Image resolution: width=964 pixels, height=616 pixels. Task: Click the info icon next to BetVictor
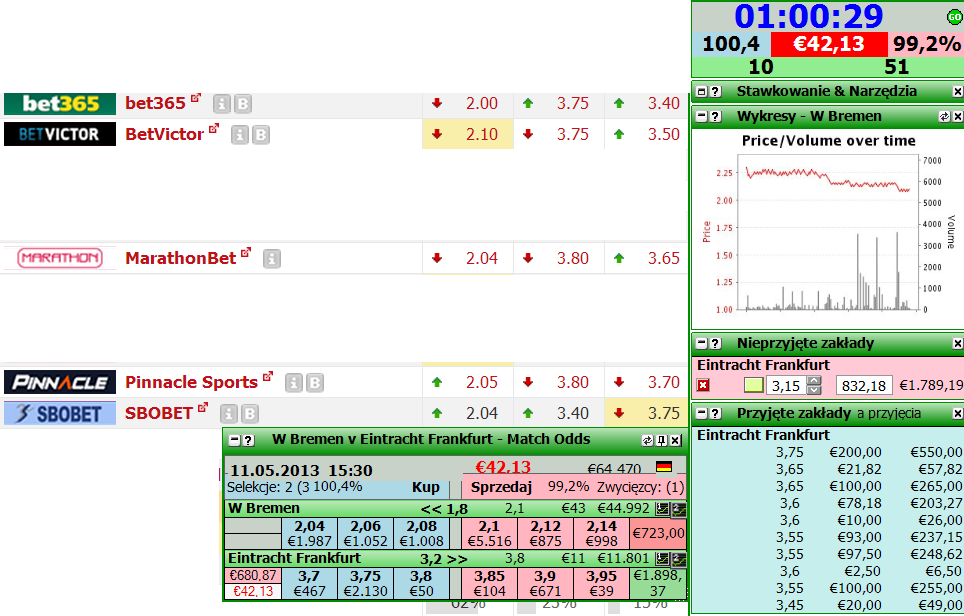click(240, 135)
